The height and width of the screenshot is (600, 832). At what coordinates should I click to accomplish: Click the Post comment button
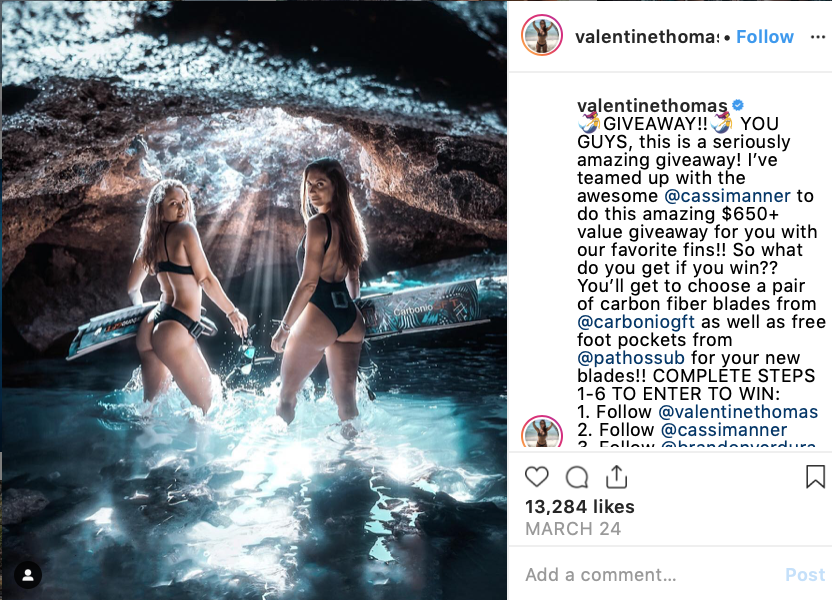click(805, 575)
